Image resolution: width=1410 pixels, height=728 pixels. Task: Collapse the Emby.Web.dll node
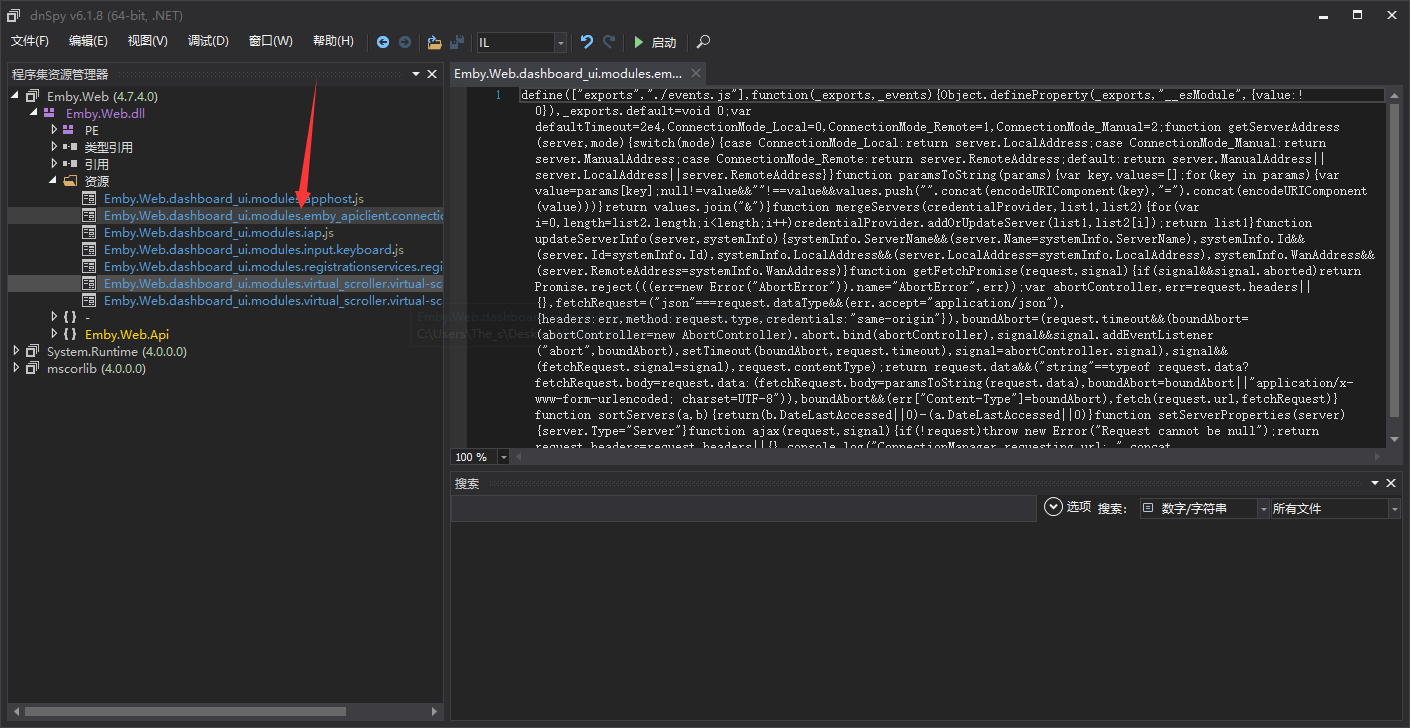(33, 113)
